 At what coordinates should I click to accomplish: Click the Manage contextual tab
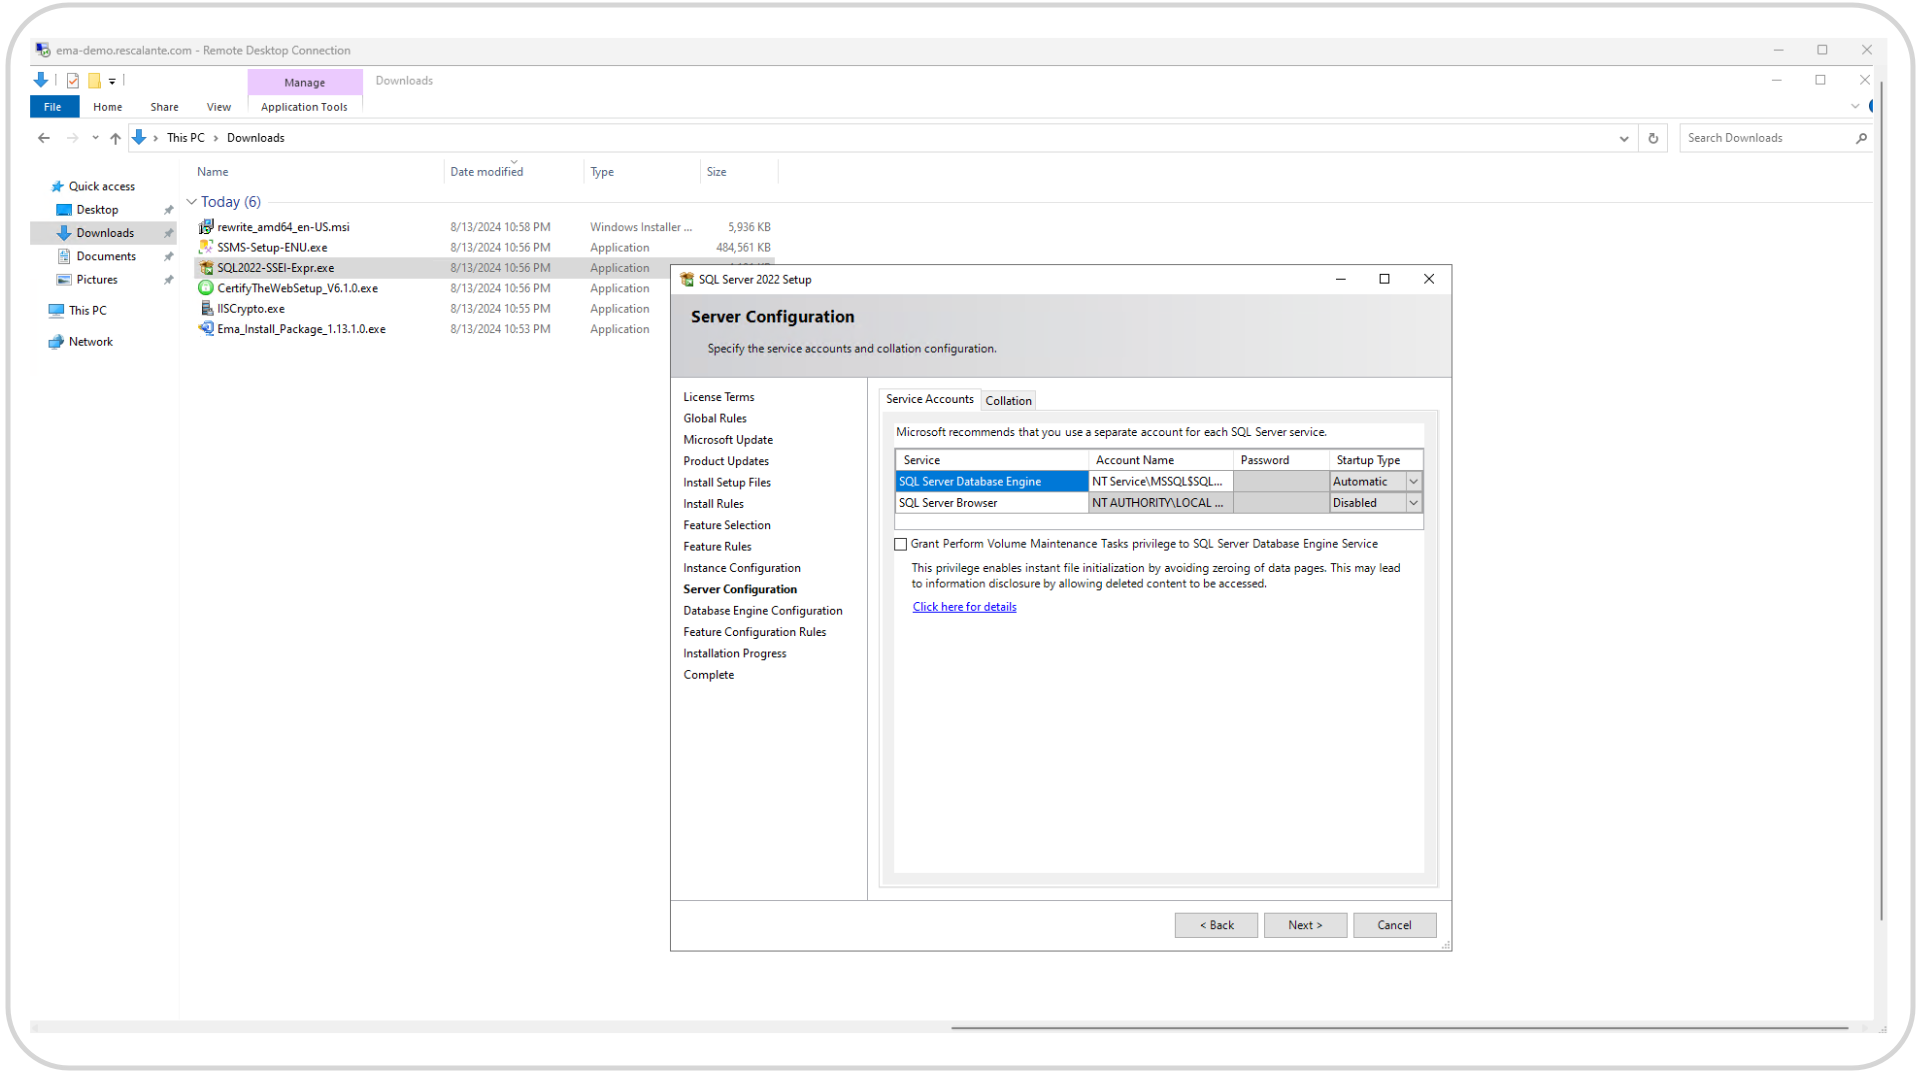point(304,82)
